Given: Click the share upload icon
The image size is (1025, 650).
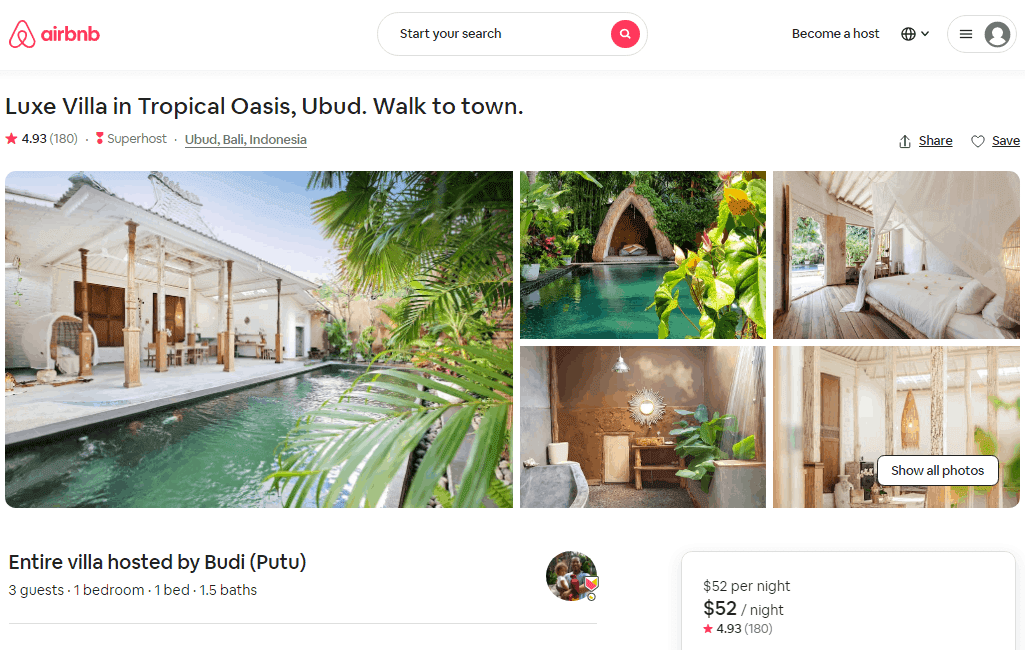Looking at the screenshot, I should pyautogui.click(x=905, y=141).
